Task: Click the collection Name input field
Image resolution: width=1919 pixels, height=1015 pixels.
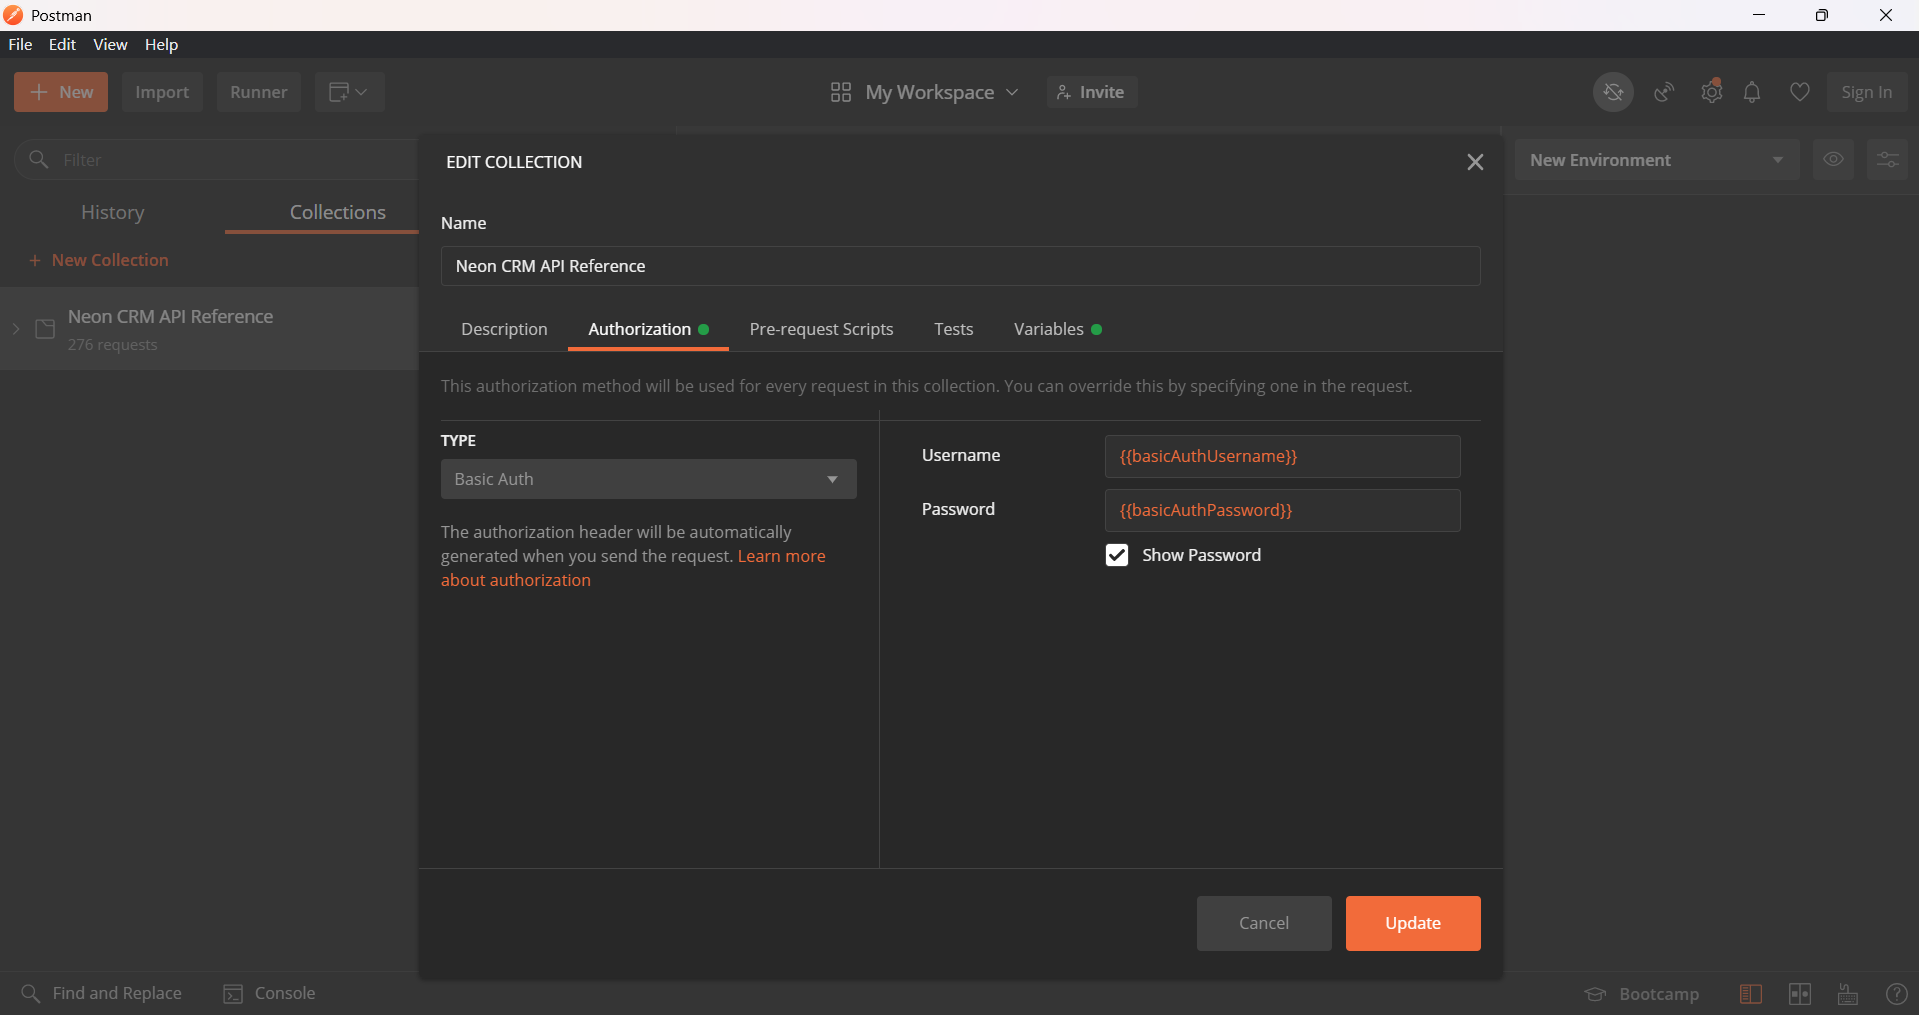Action: 960,266
